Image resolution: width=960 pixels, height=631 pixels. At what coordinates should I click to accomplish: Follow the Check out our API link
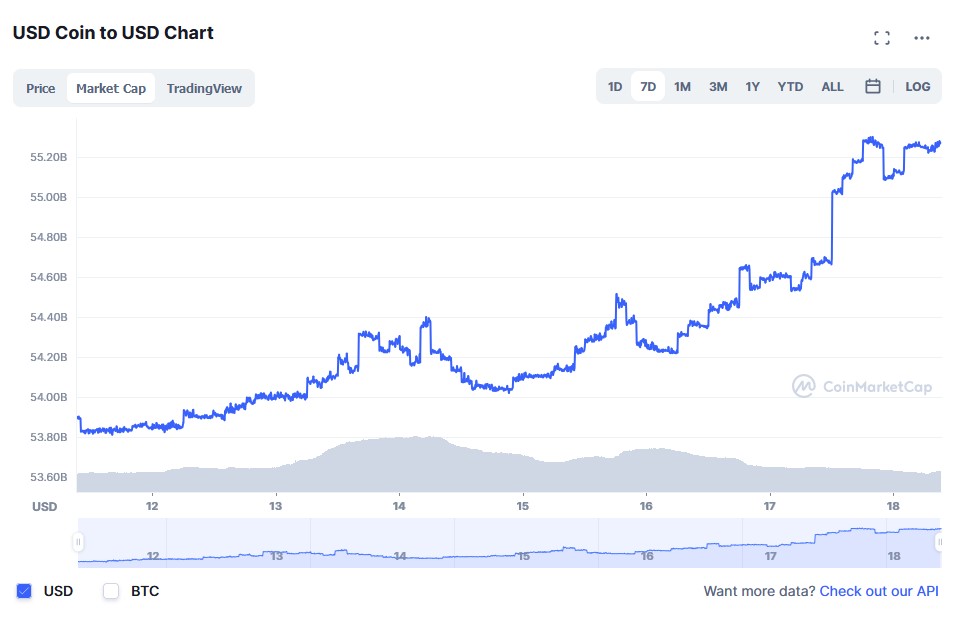tap(879, 591)
